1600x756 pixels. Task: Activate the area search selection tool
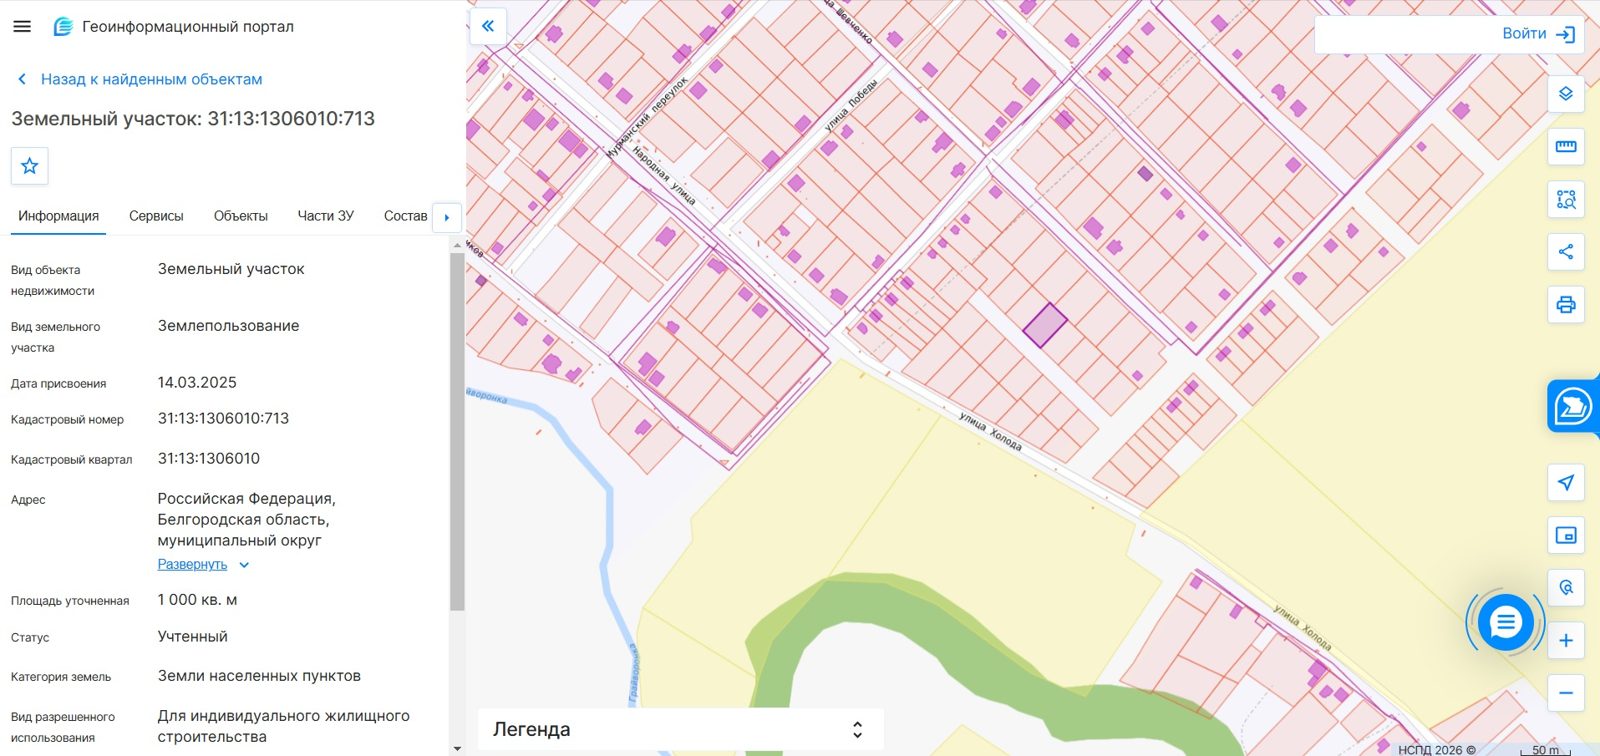tap(1566, 200)
